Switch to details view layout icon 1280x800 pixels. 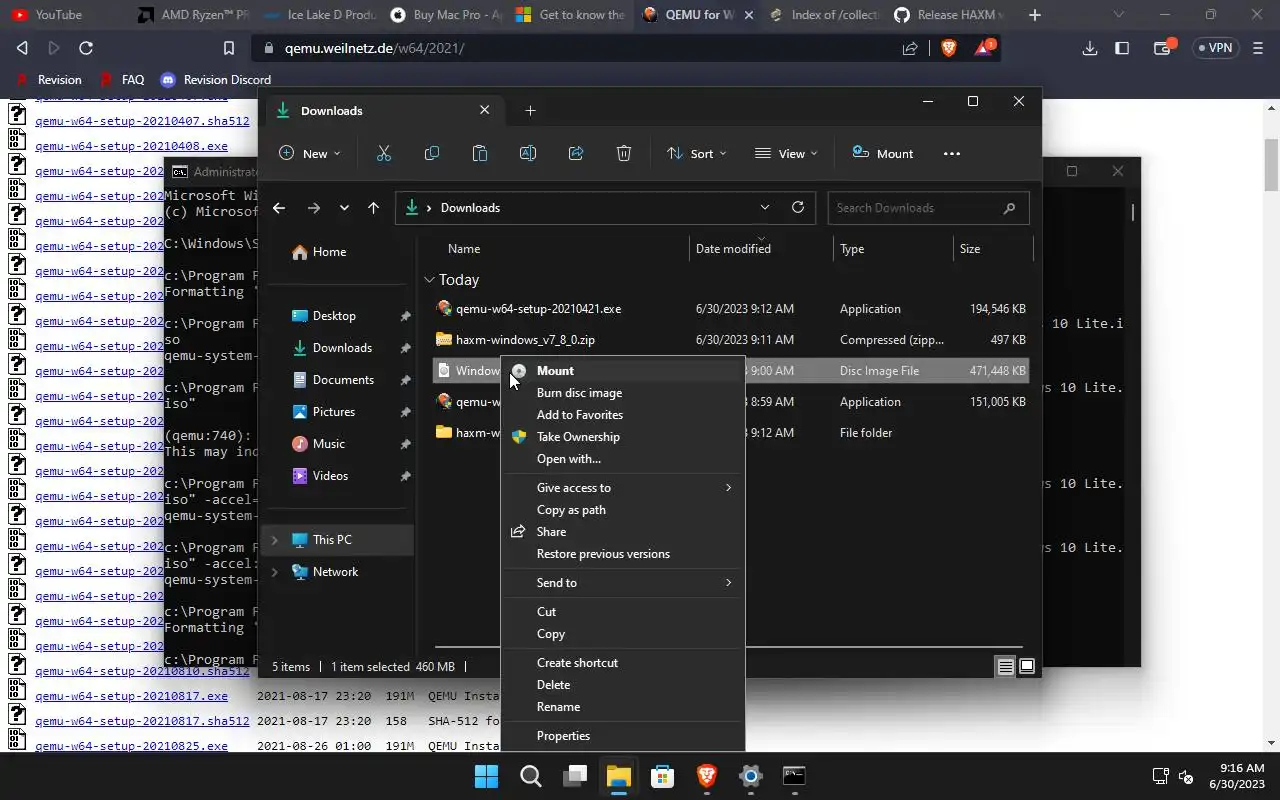[1006, 667]
